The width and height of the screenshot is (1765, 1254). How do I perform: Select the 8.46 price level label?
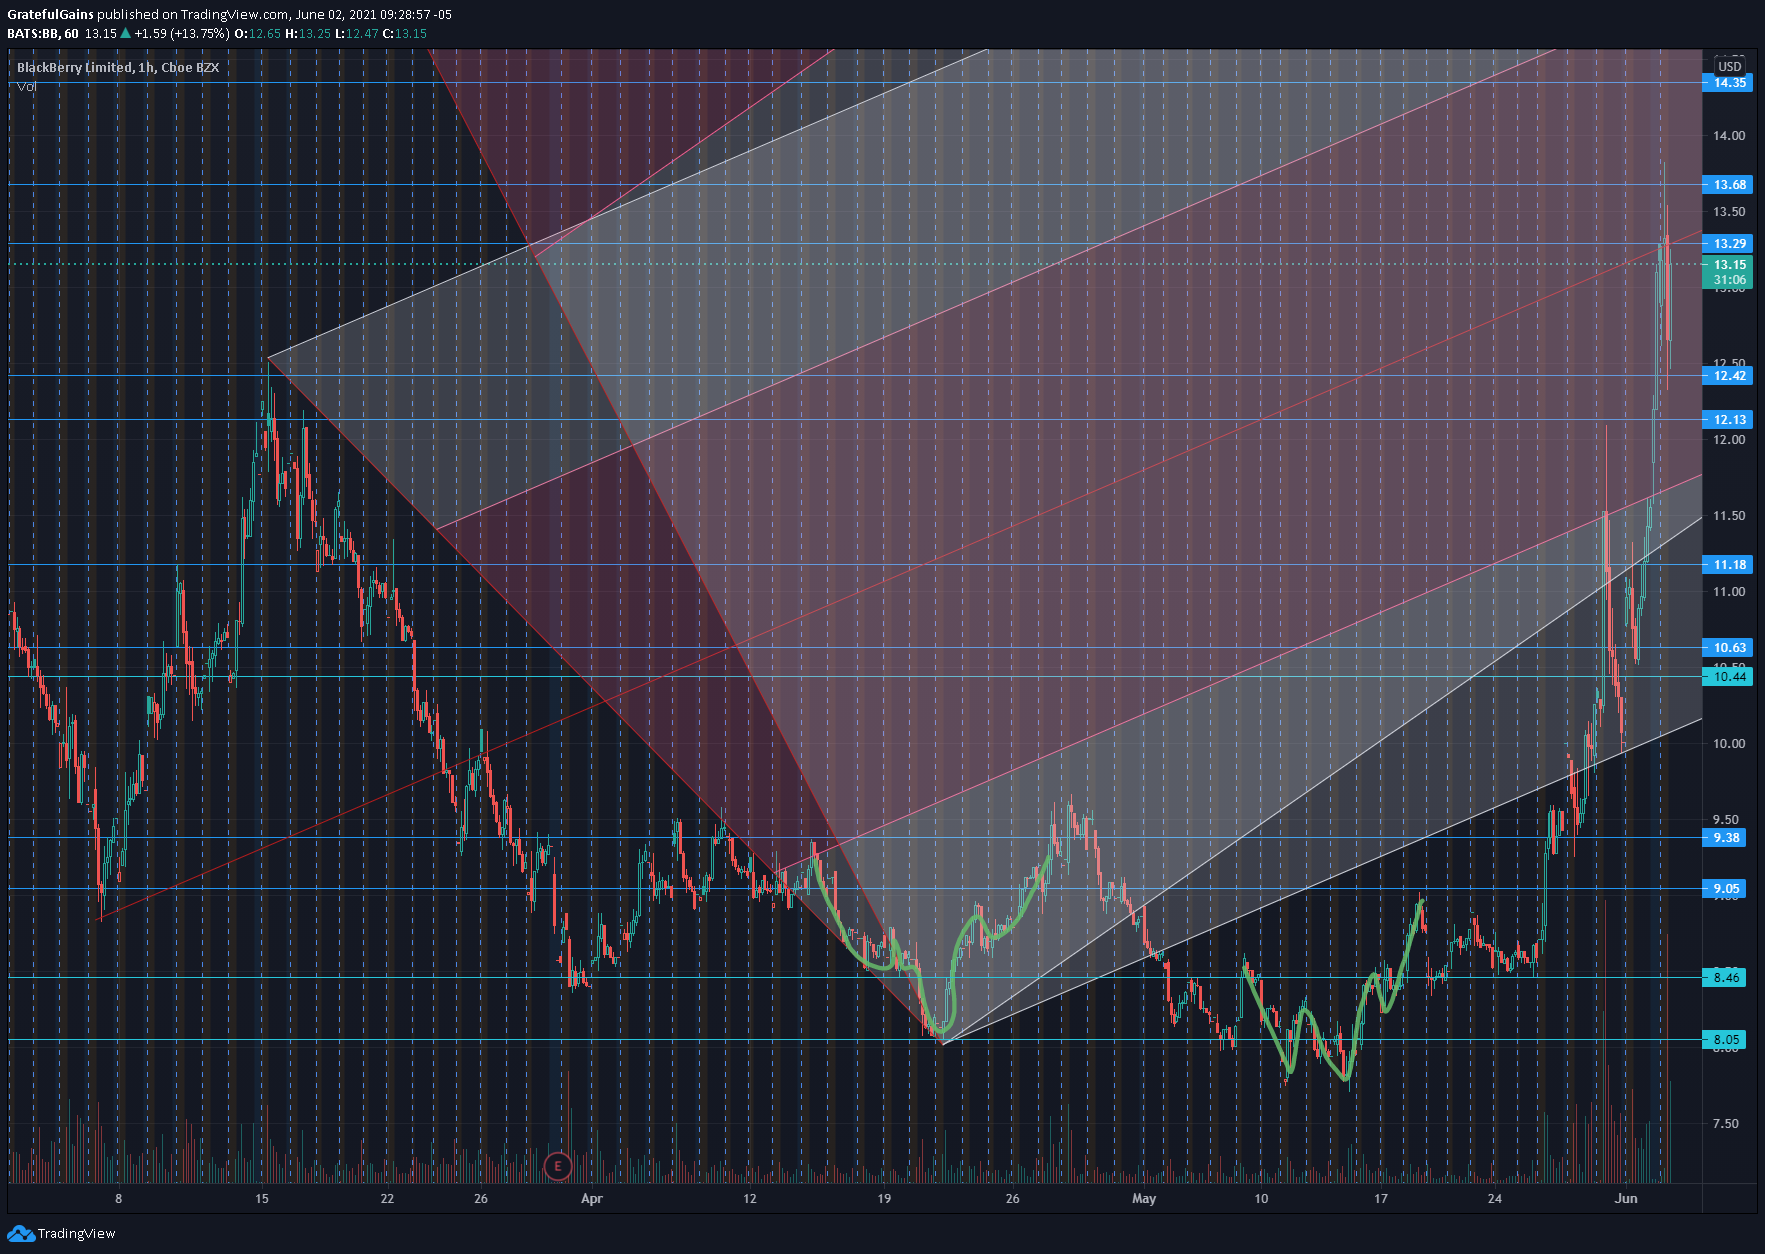(1724, 978)
